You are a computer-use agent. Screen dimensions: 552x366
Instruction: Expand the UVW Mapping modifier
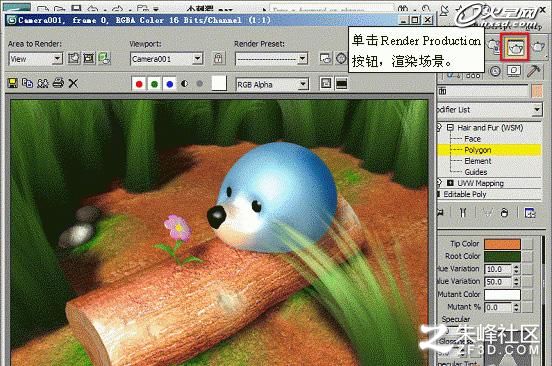pyautogui.click(x=450, y=183)
